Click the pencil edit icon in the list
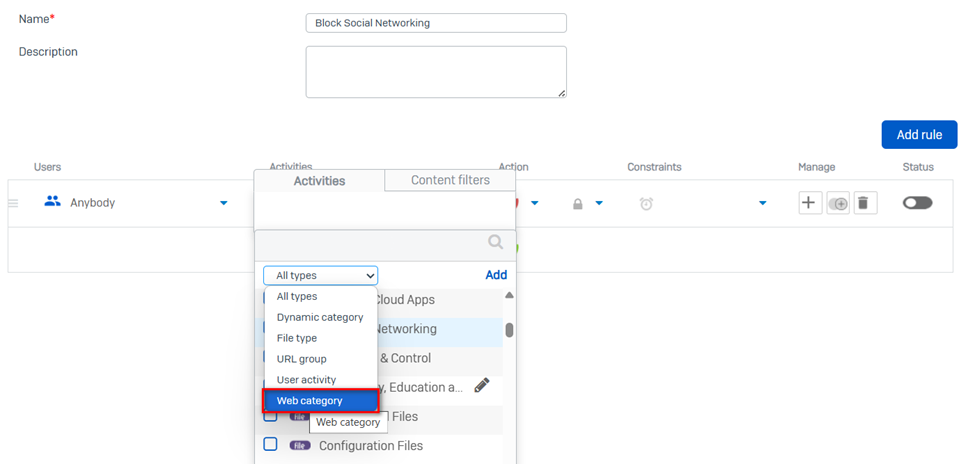The width and height of the screenshot is (975, 464). 482,386
